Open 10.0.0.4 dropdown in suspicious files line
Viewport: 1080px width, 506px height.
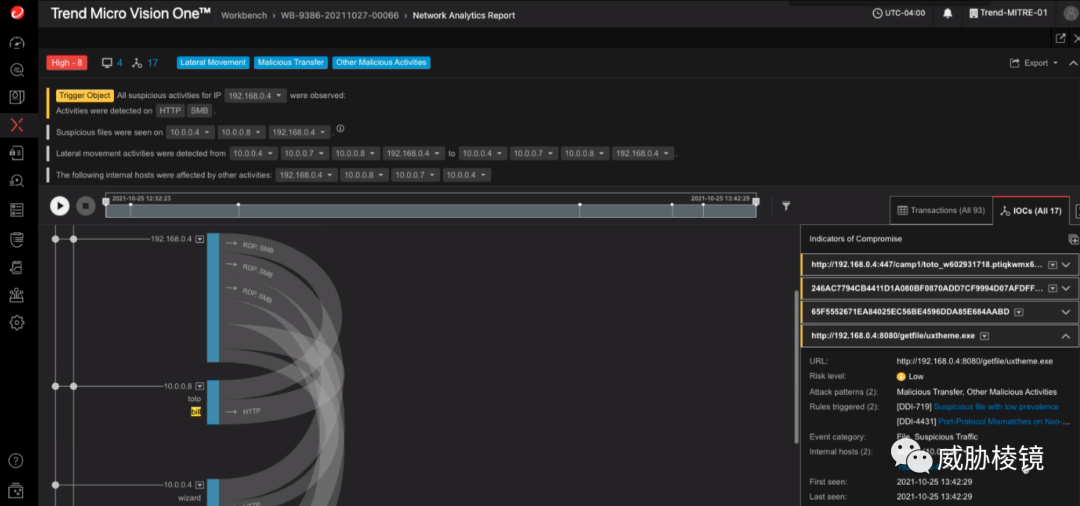[x=190, y=131]
